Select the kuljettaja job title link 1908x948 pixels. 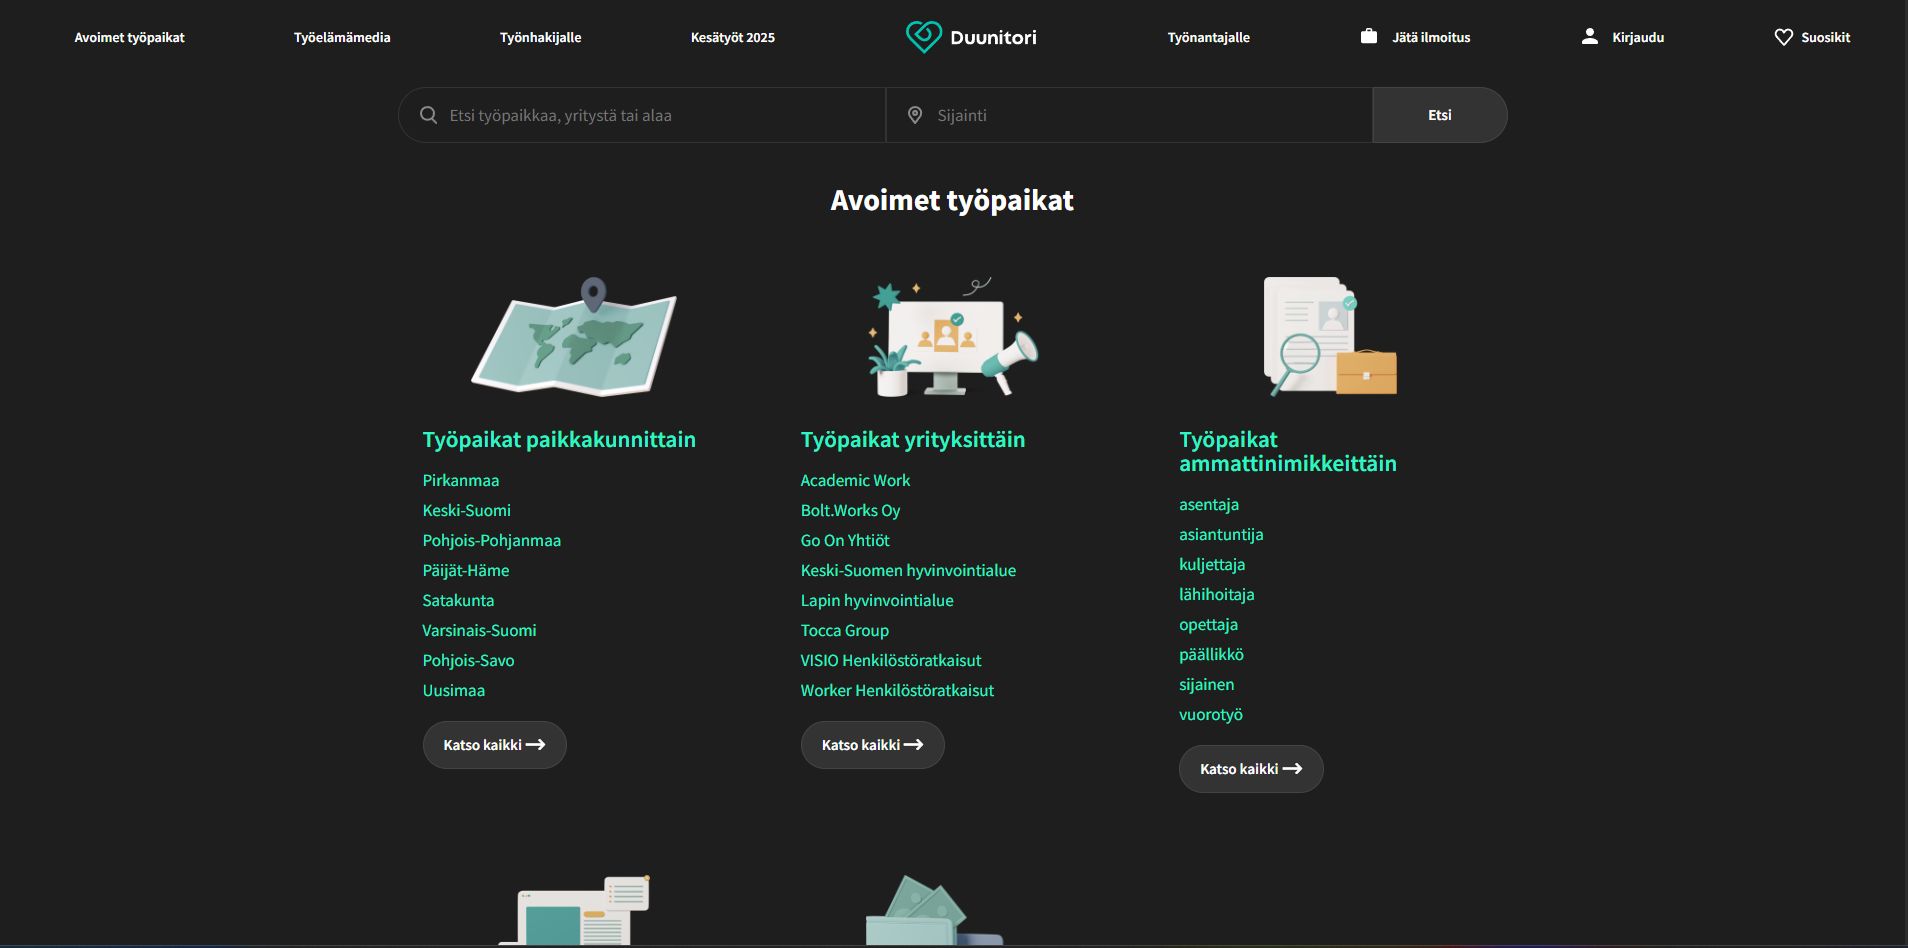point(1212,564)
